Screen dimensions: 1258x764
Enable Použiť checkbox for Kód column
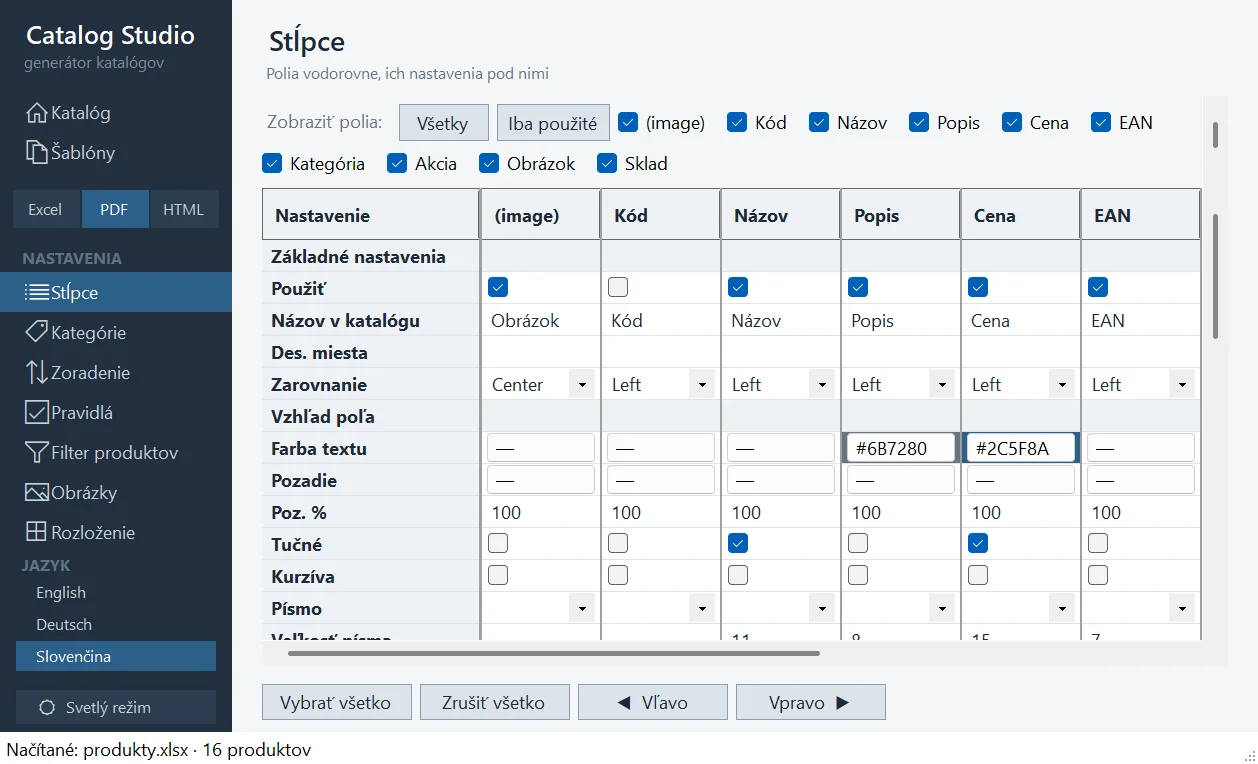tap(618, 288)
